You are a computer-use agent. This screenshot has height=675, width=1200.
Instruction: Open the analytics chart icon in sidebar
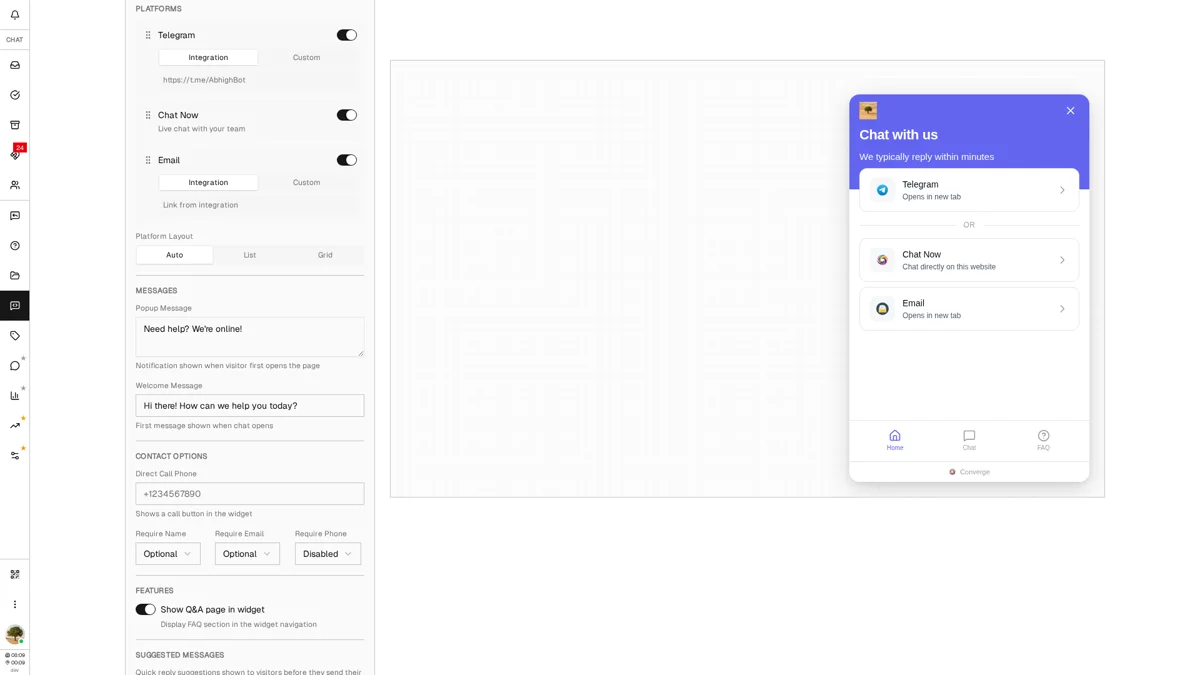coord(14,395)
